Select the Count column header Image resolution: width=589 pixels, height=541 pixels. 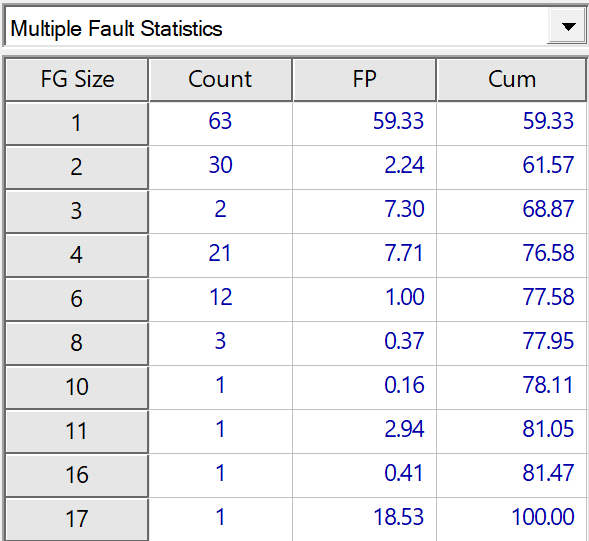(x=220, y=80)
